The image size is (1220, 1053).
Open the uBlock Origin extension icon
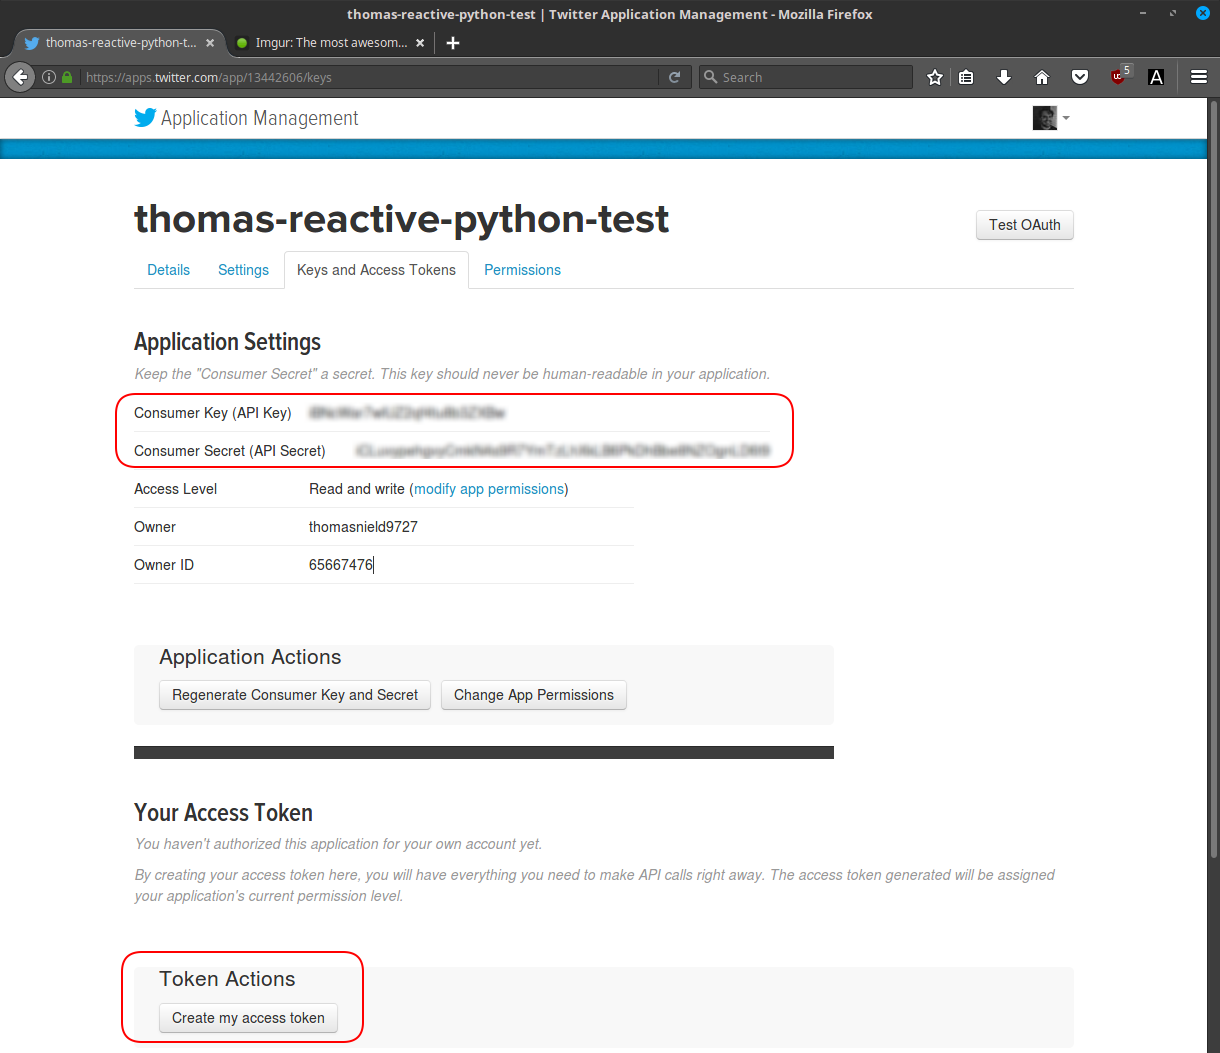[1119, 77]
